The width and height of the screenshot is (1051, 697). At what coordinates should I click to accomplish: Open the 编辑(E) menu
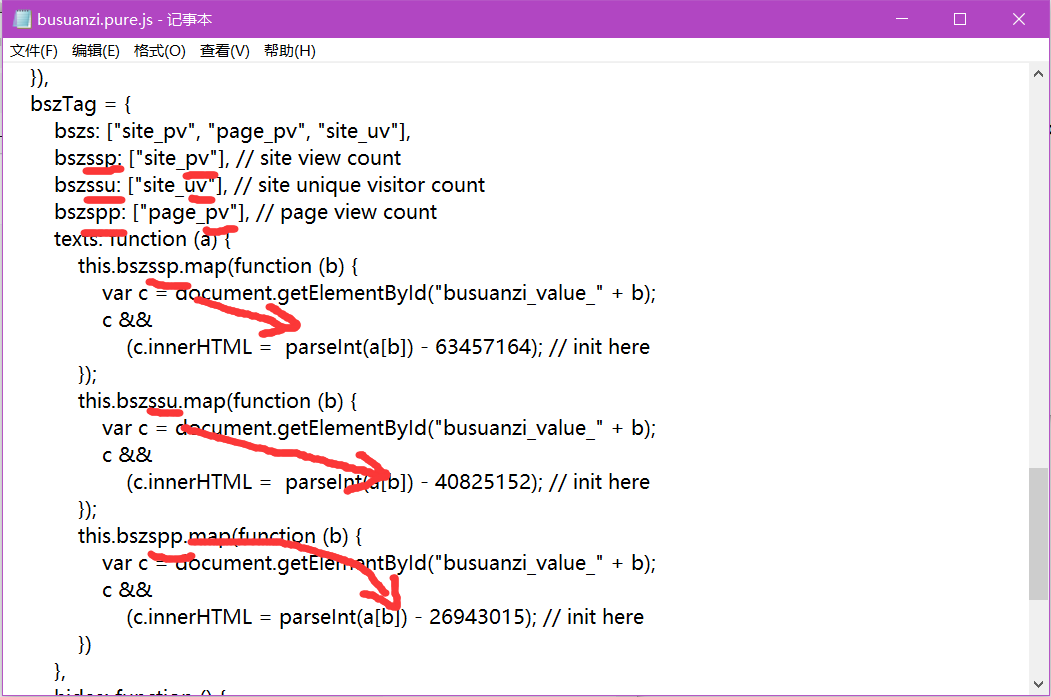click(x=96, y=50)
